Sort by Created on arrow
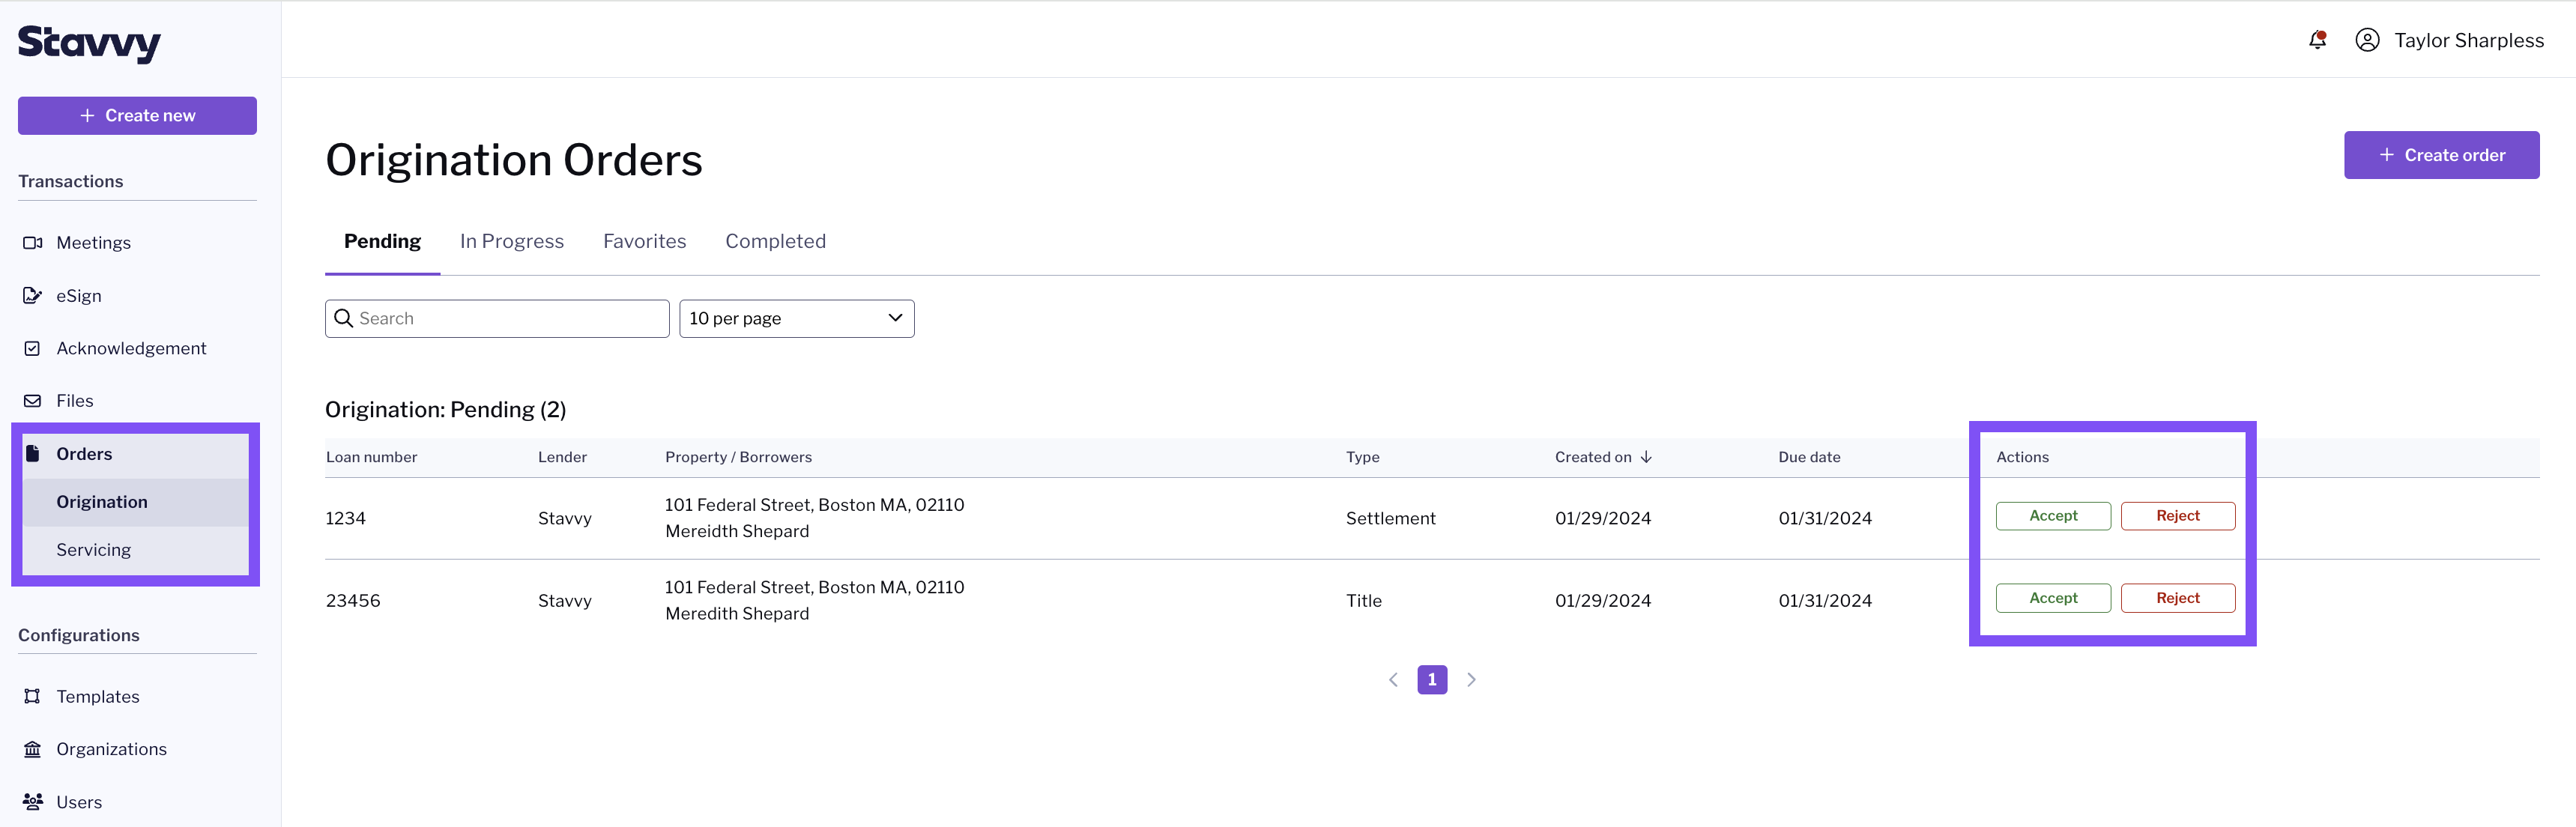The height and width of the screenshot is (827, 2576). pyautogui.click(x=1646, y=457)
